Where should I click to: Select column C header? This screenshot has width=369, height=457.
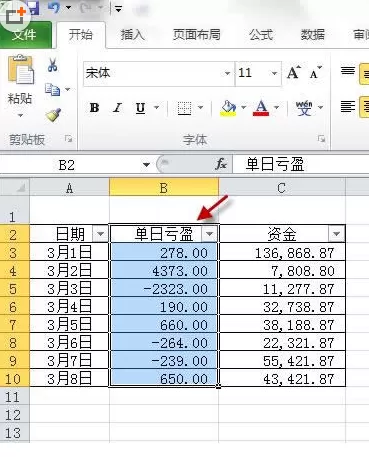click(282, 188)
